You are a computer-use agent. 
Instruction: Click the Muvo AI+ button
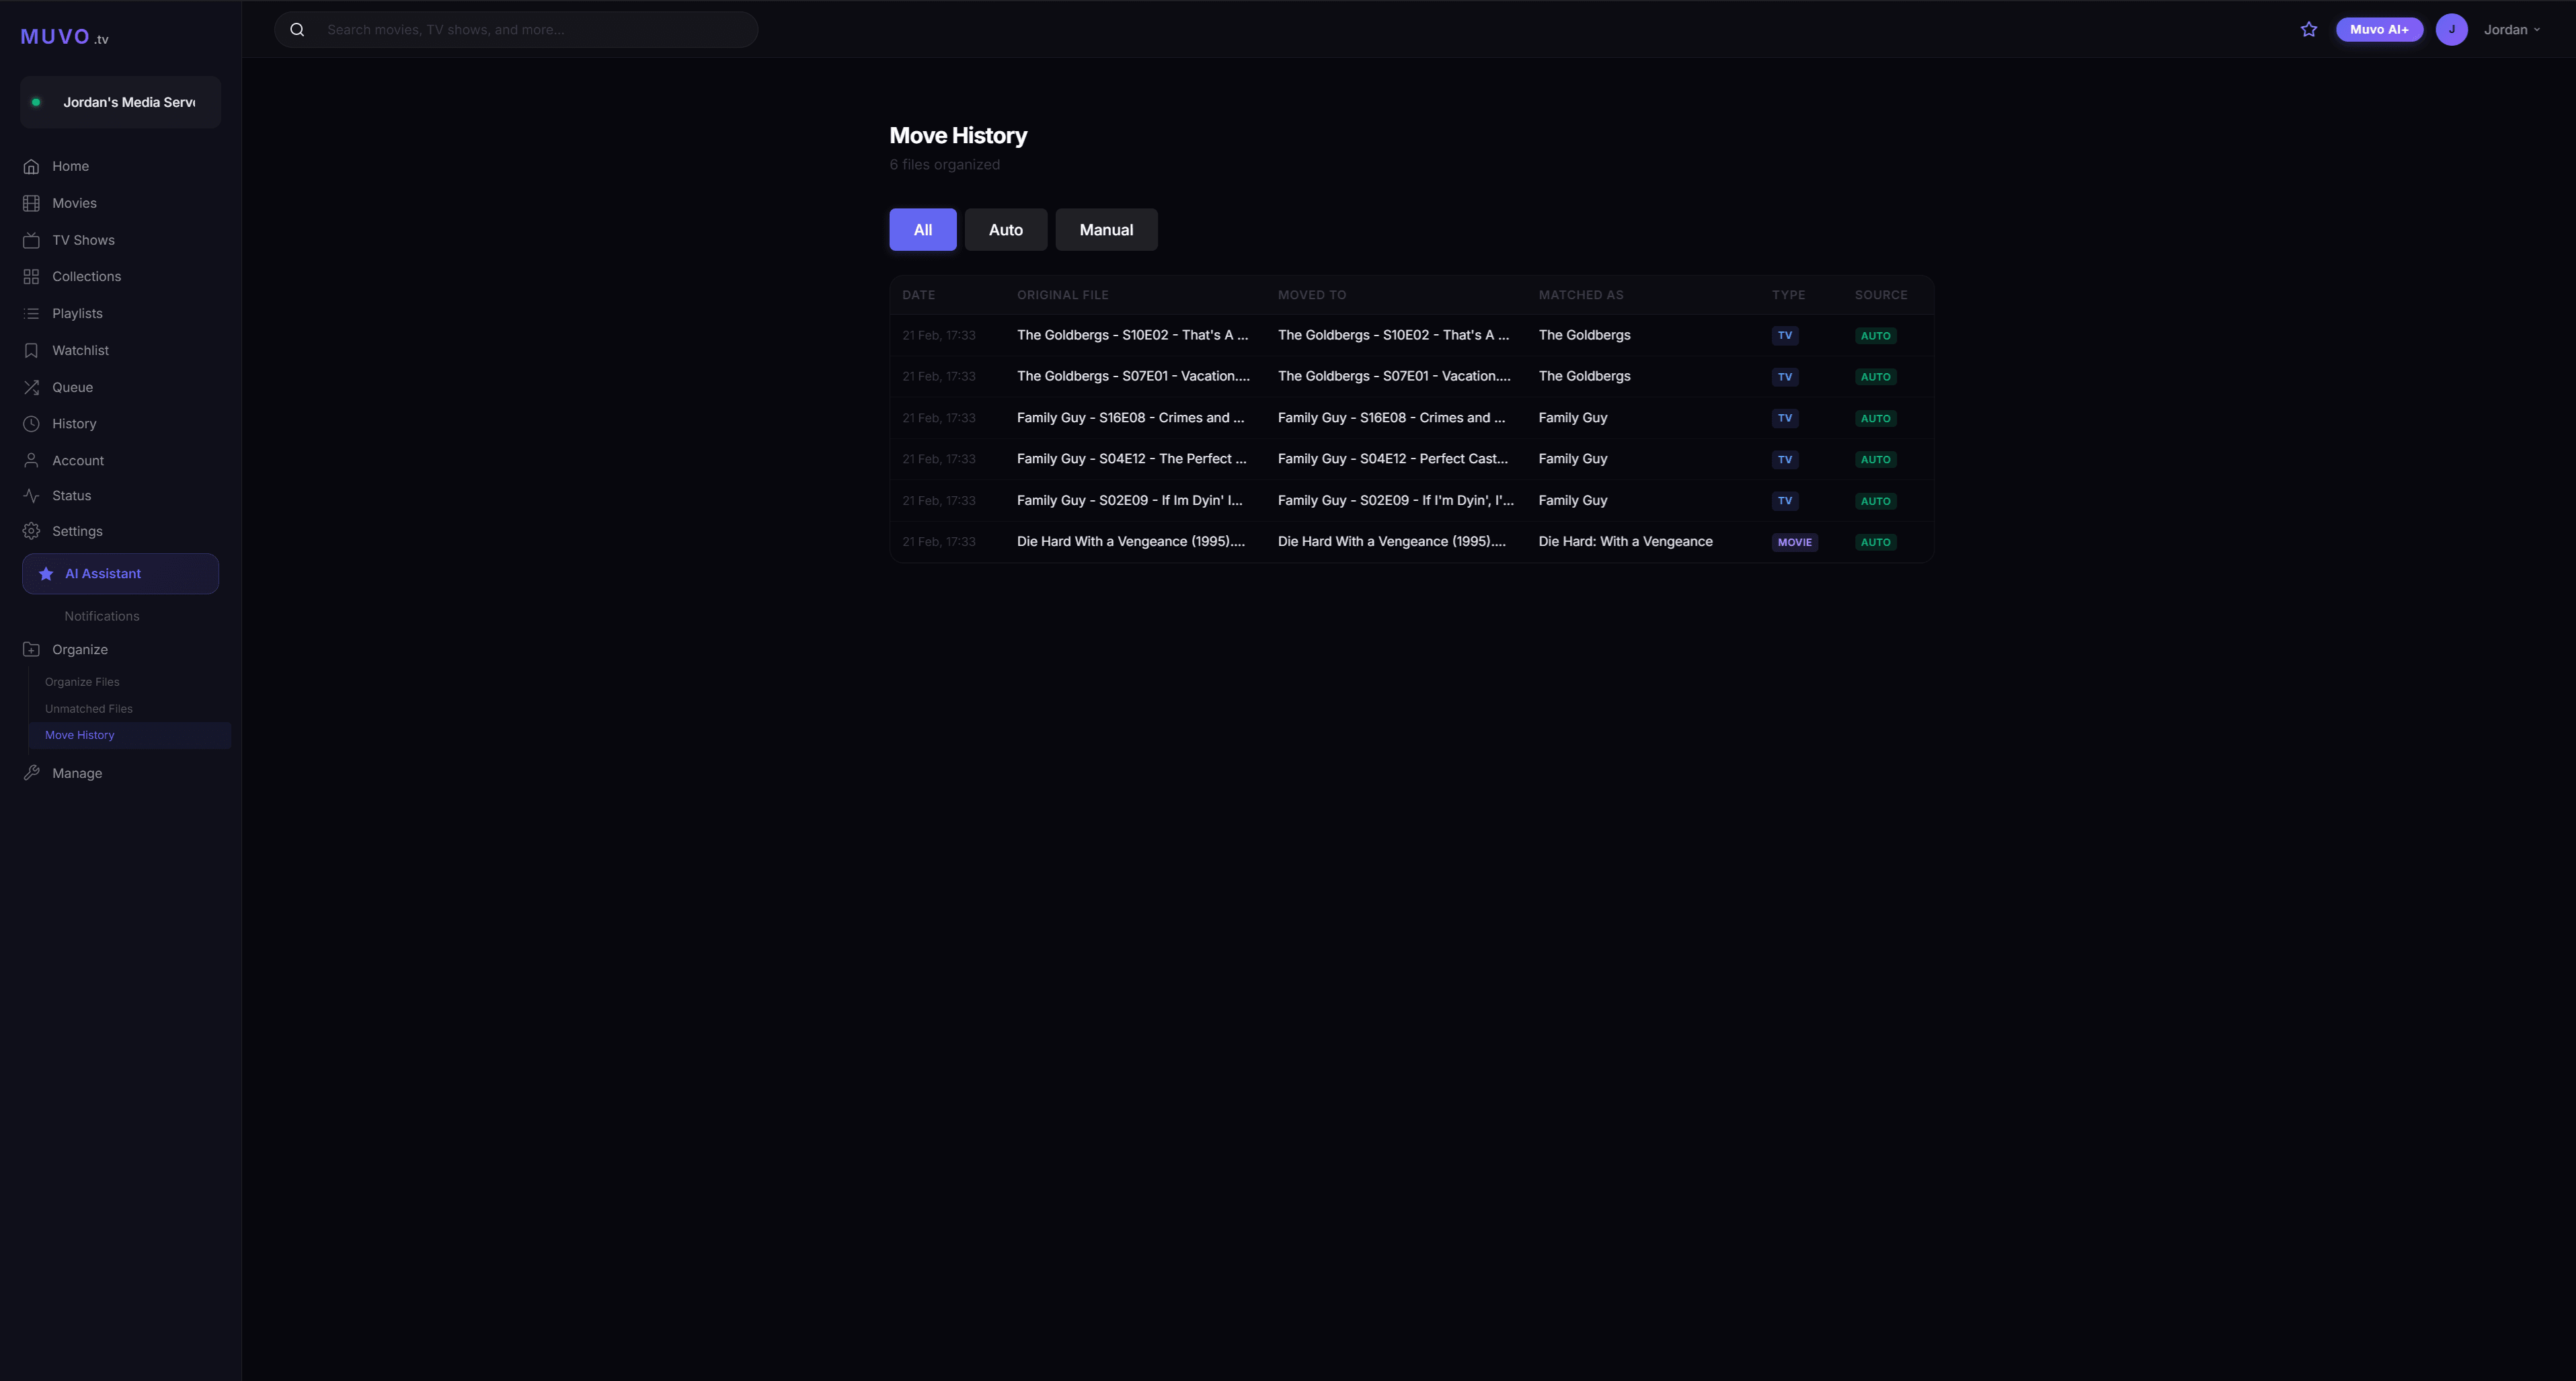tap(2379, 29)
